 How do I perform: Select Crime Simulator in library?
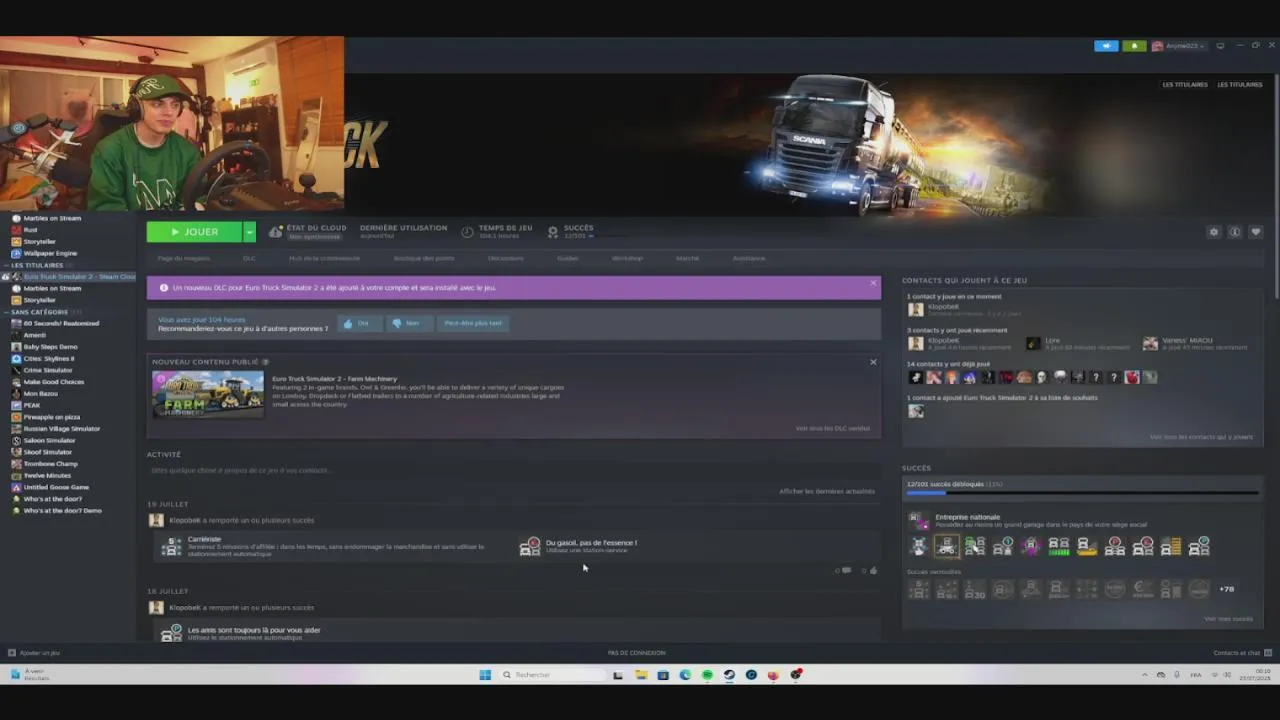[48, 370]
